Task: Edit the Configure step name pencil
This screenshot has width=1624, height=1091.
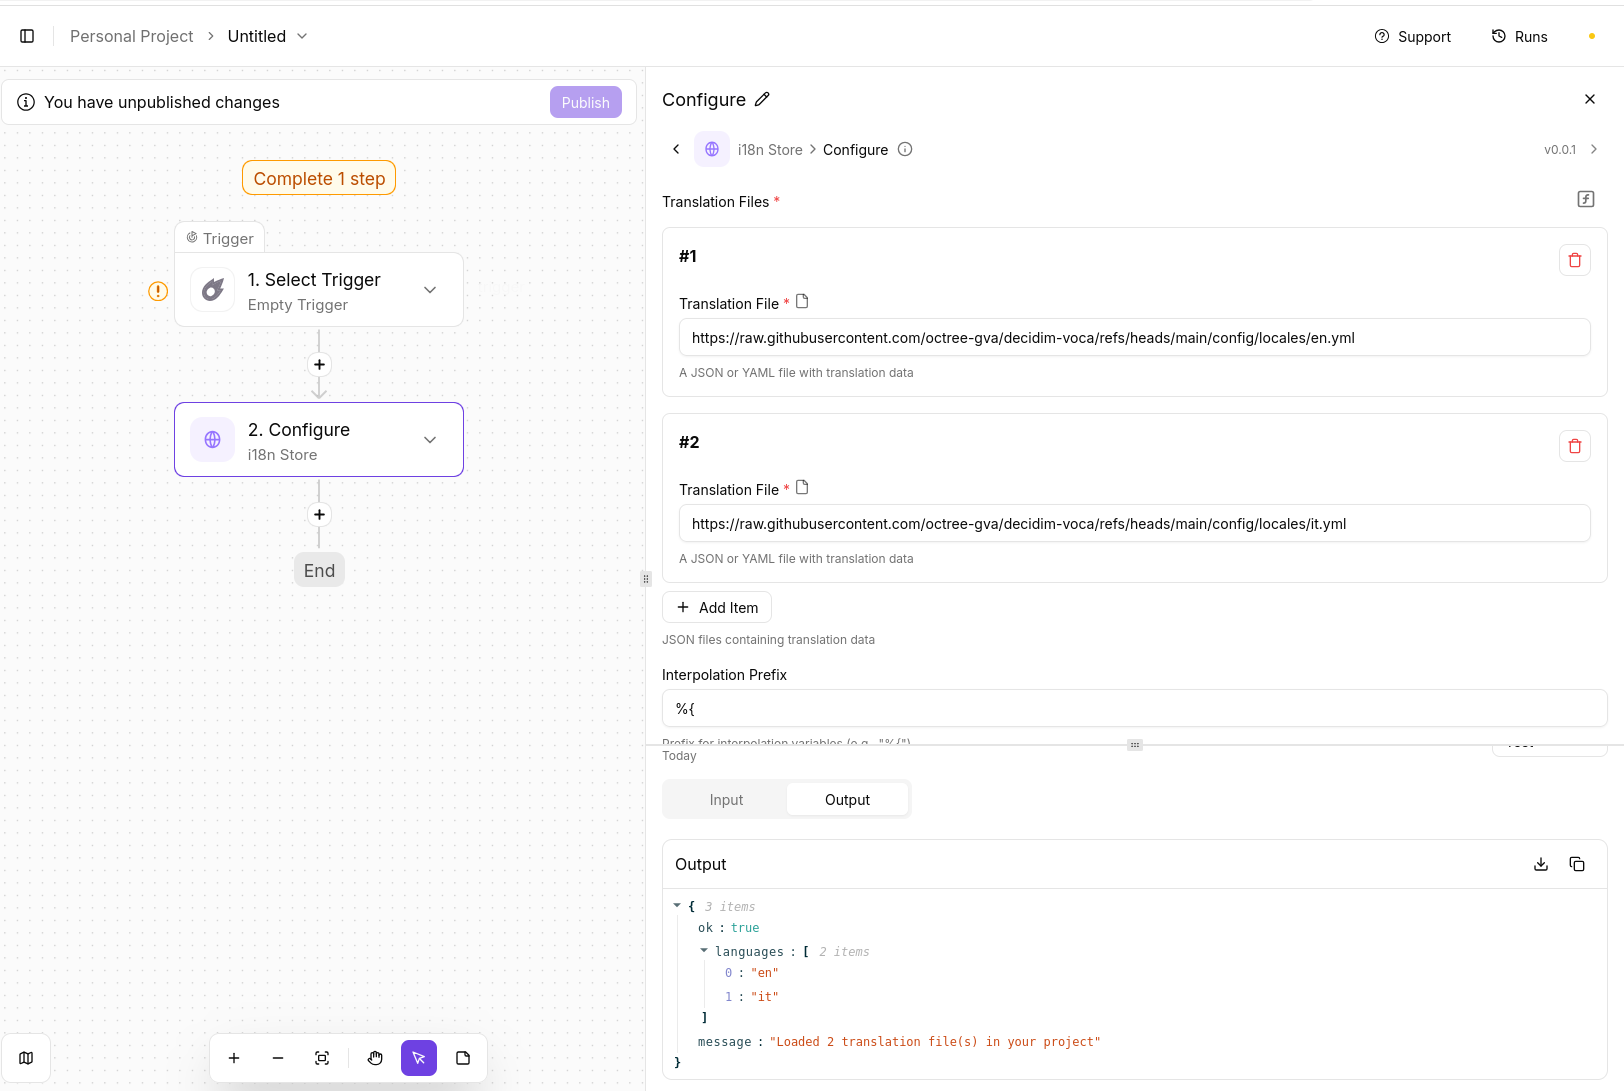Action: click(762, 99)
